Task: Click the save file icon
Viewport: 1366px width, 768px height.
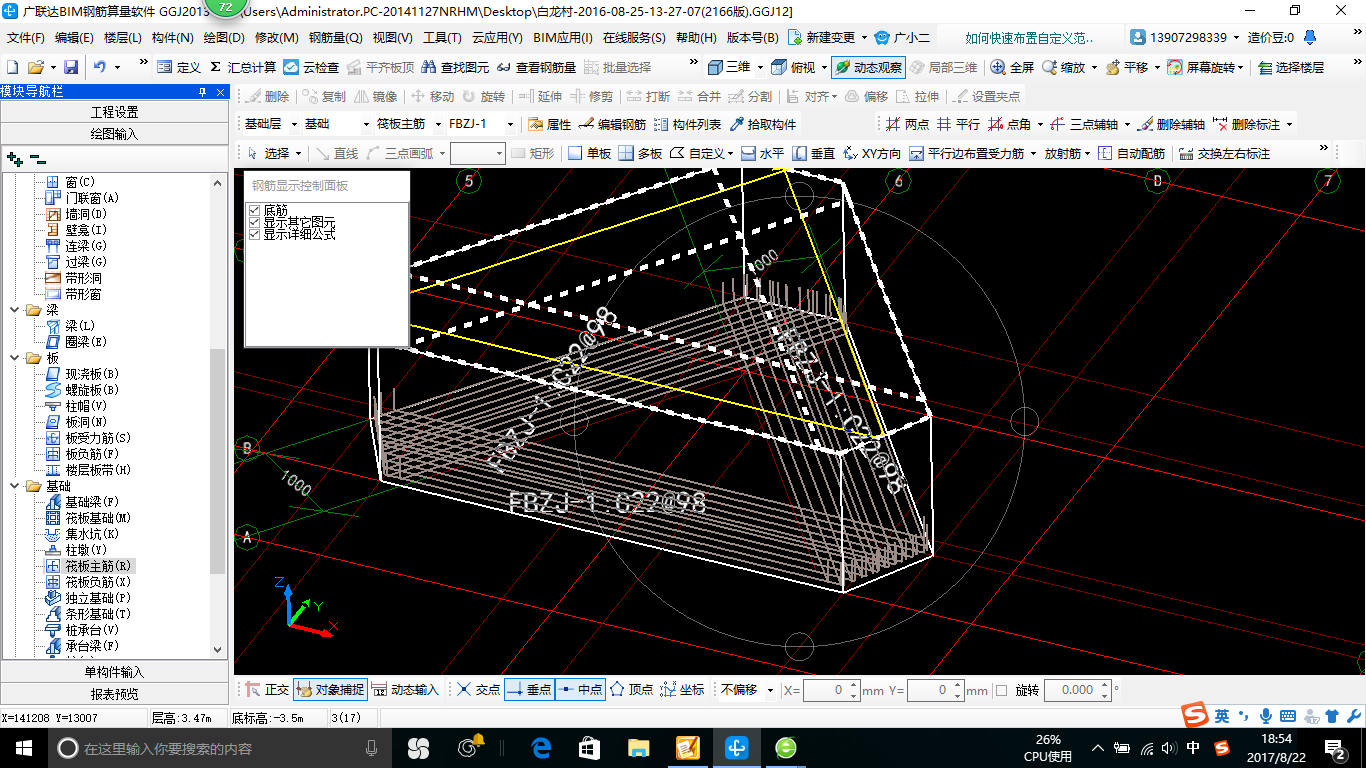Action: tap(71, 67)
